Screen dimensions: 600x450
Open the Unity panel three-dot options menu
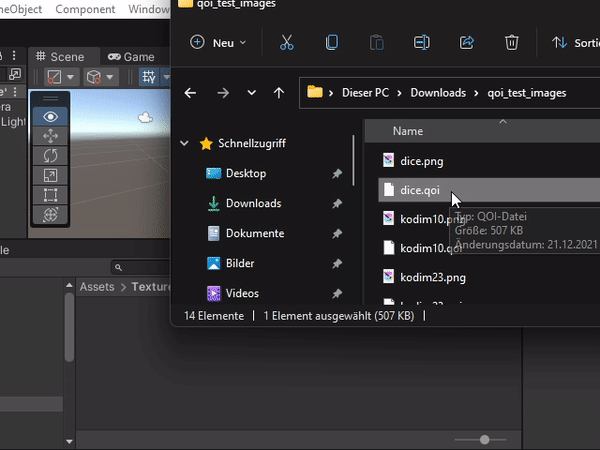pyautogui.click(x=14, y=55)
